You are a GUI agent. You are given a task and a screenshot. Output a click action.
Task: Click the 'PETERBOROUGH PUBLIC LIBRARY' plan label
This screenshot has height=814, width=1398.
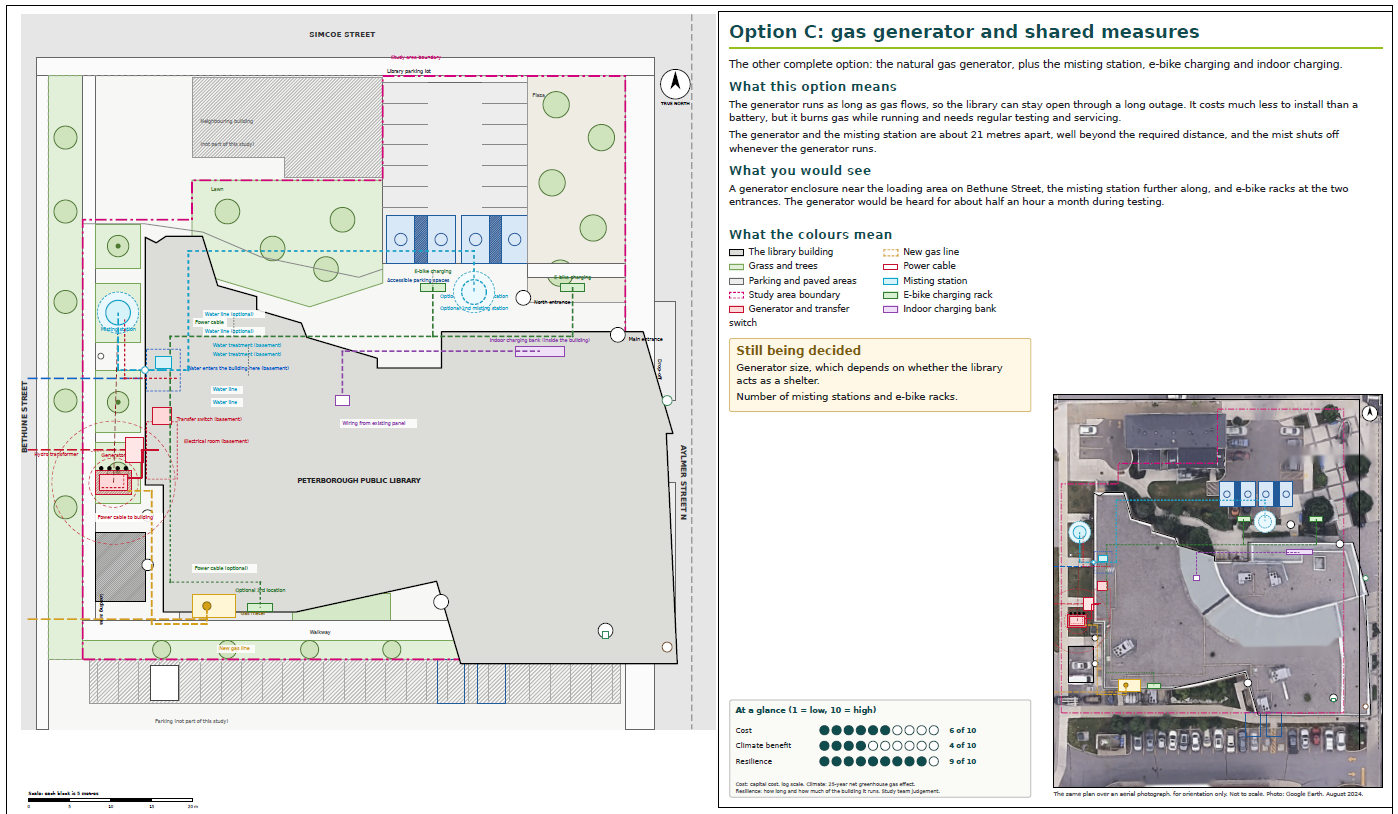click(x=359, y=481)
